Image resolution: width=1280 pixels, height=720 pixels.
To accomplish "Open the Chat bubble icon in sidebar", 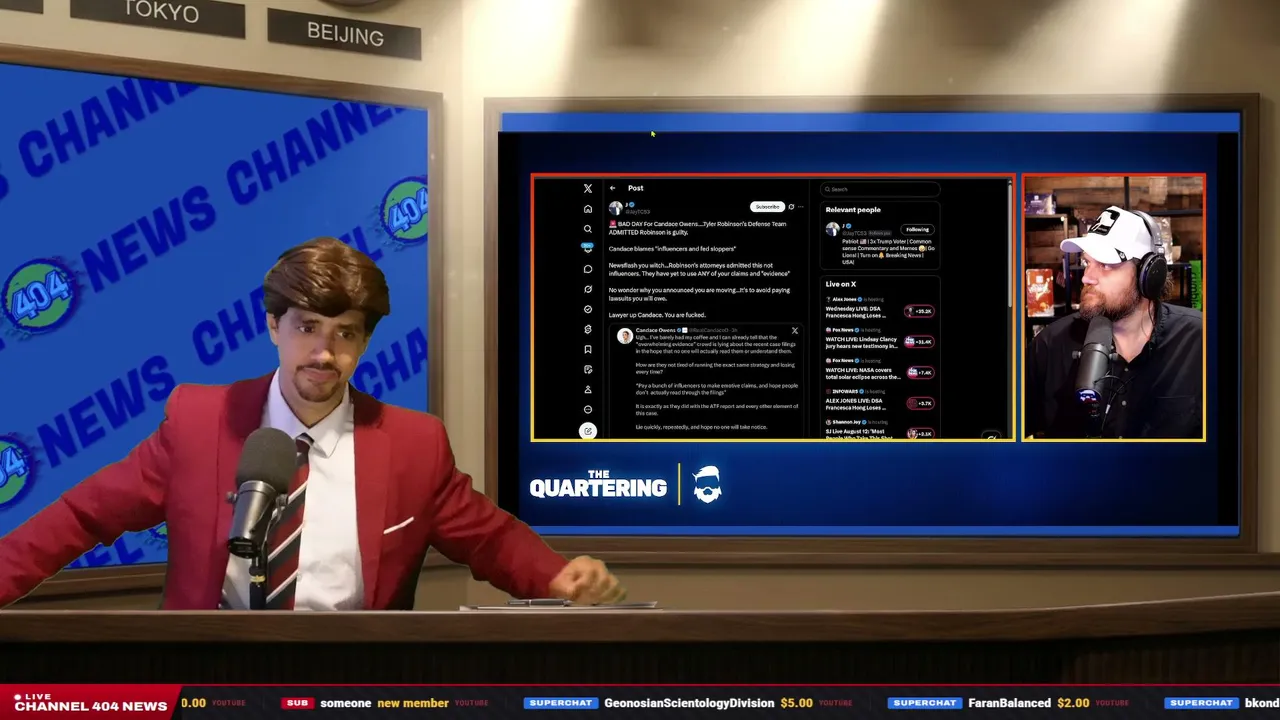I will pos(588,269).
